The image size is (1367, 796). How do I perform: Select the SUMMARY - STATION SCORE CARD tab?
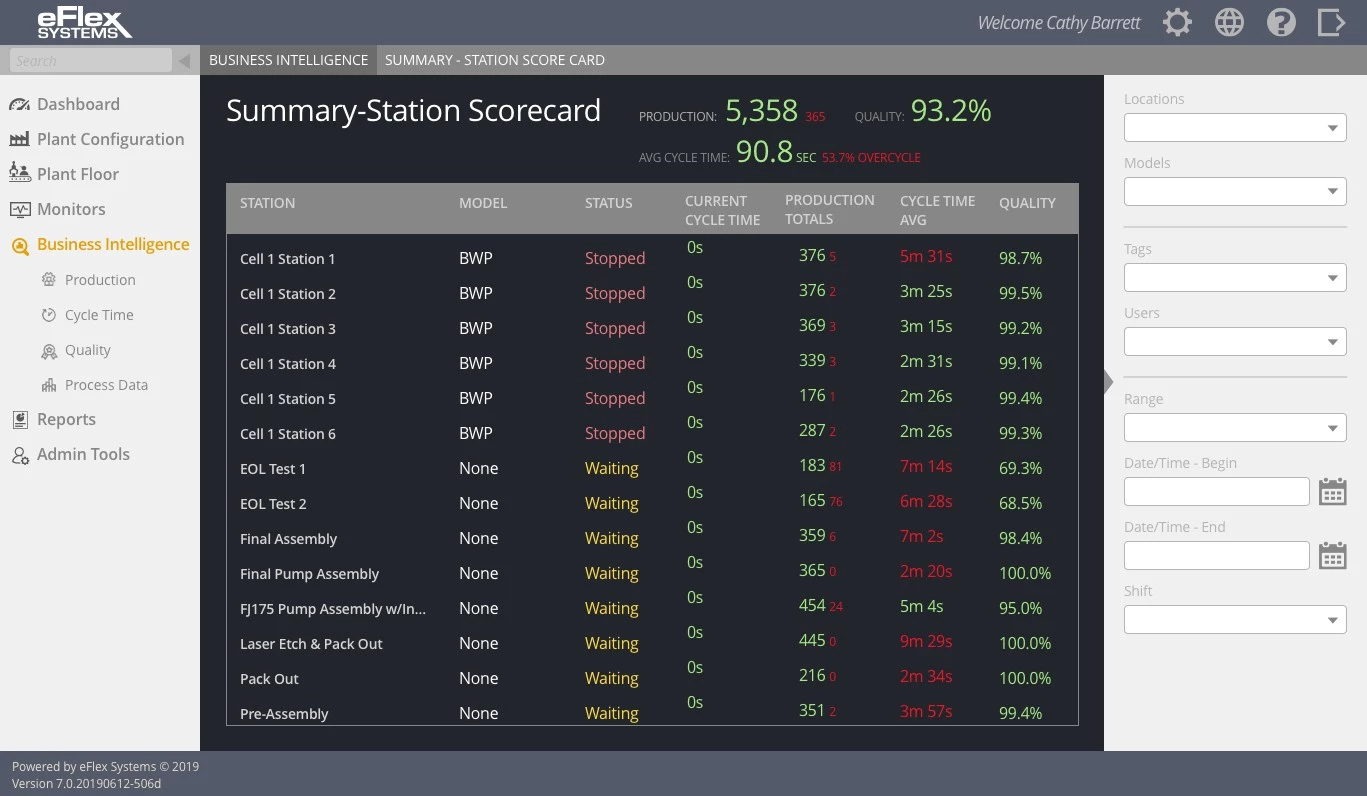494,59
